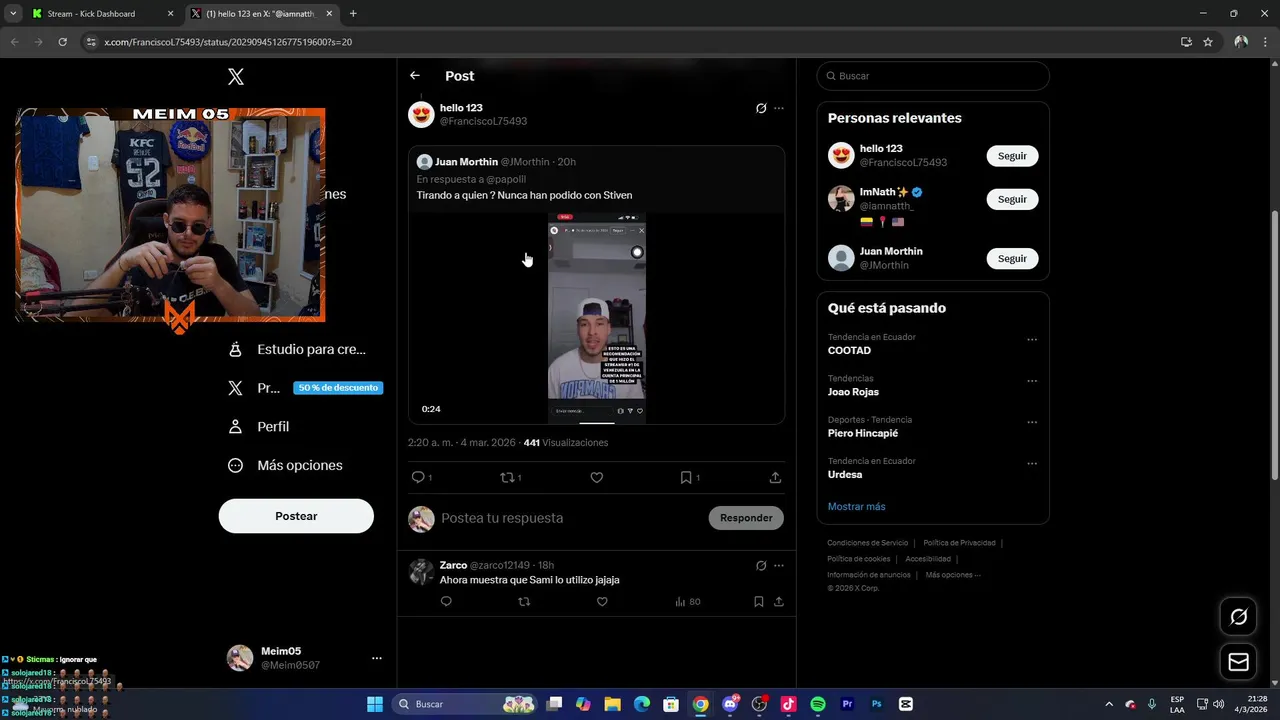This screenshot has height=720, width=1280.
Task: Go back using the Post arrow
Action: 415,76
